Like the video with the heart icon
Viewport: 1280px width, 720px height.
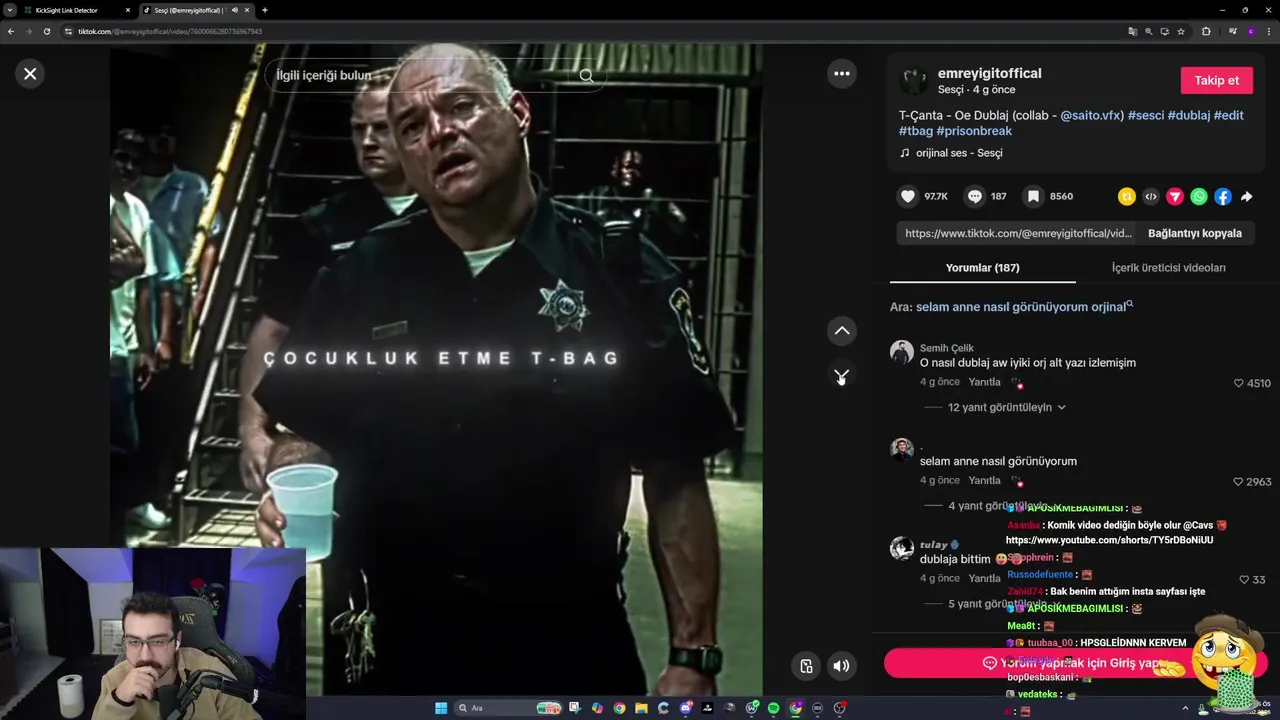pos(907,196)
